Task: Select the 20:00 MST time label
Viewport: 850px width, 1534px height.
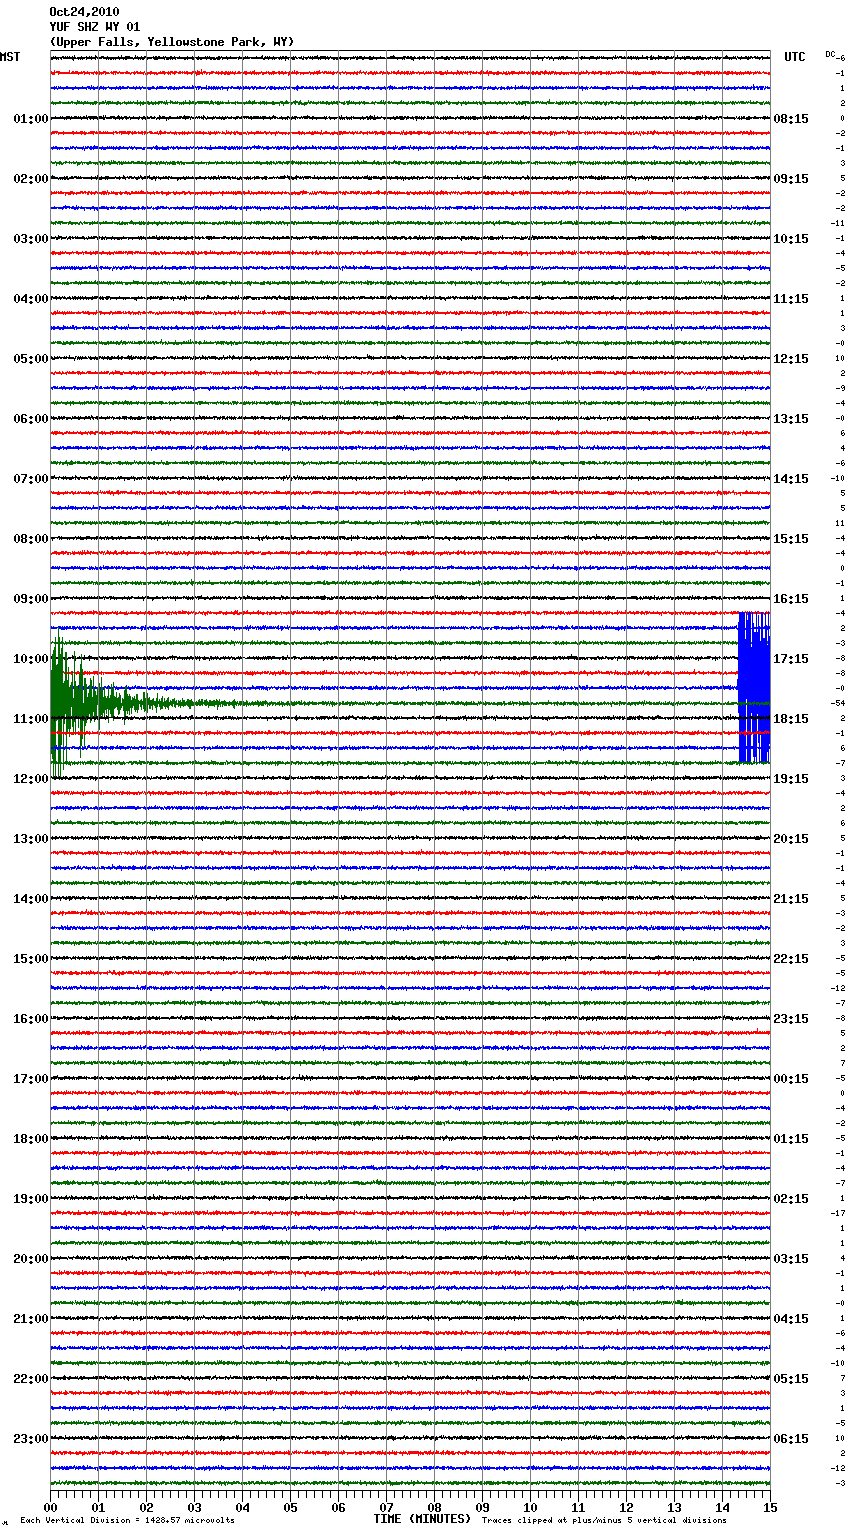Action: pyautogui.click(x=31, y=1259)
